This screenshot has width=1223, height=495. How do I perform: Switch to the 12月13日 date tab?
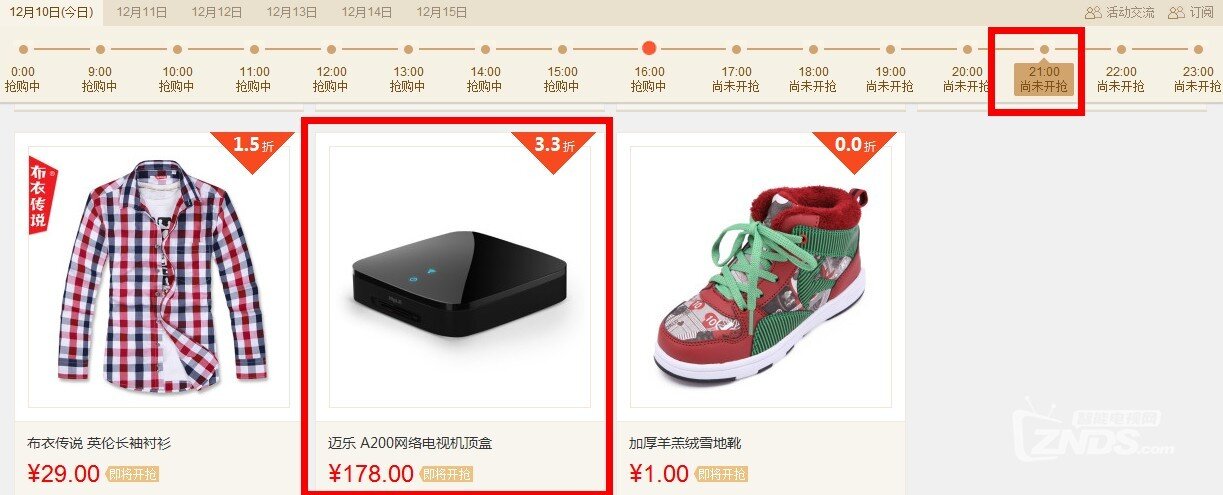(x=292, y=13)
